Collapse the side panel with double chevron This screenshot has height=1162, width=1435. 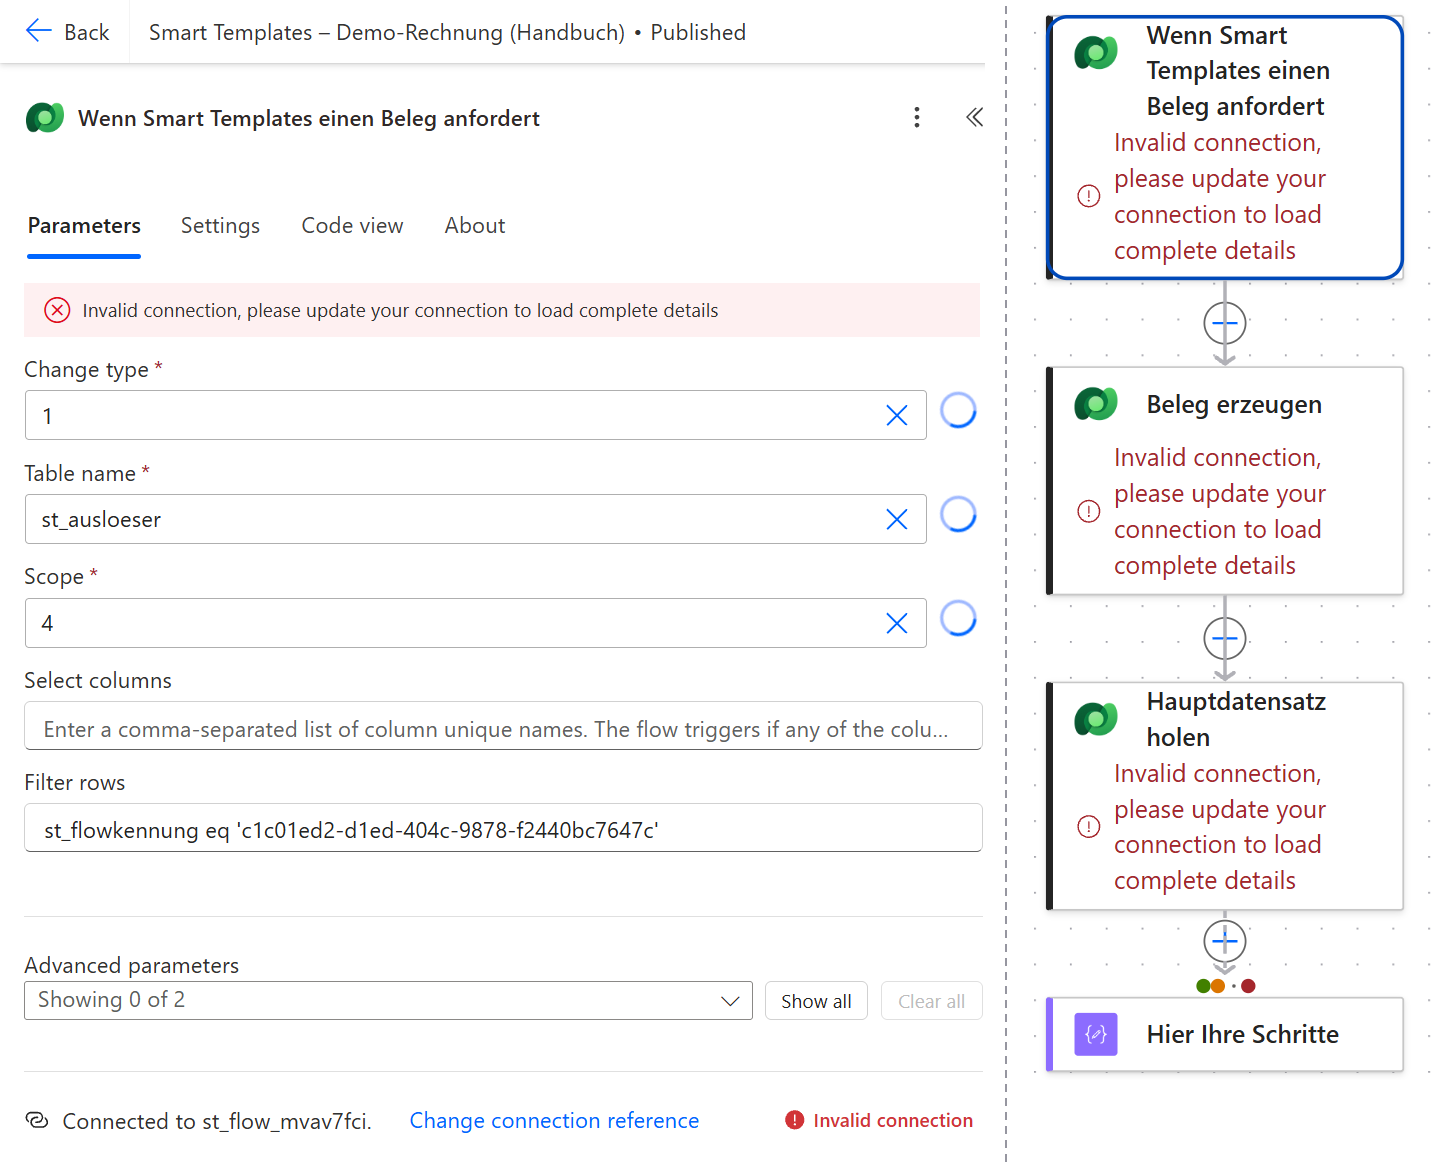tap(974, 118)
